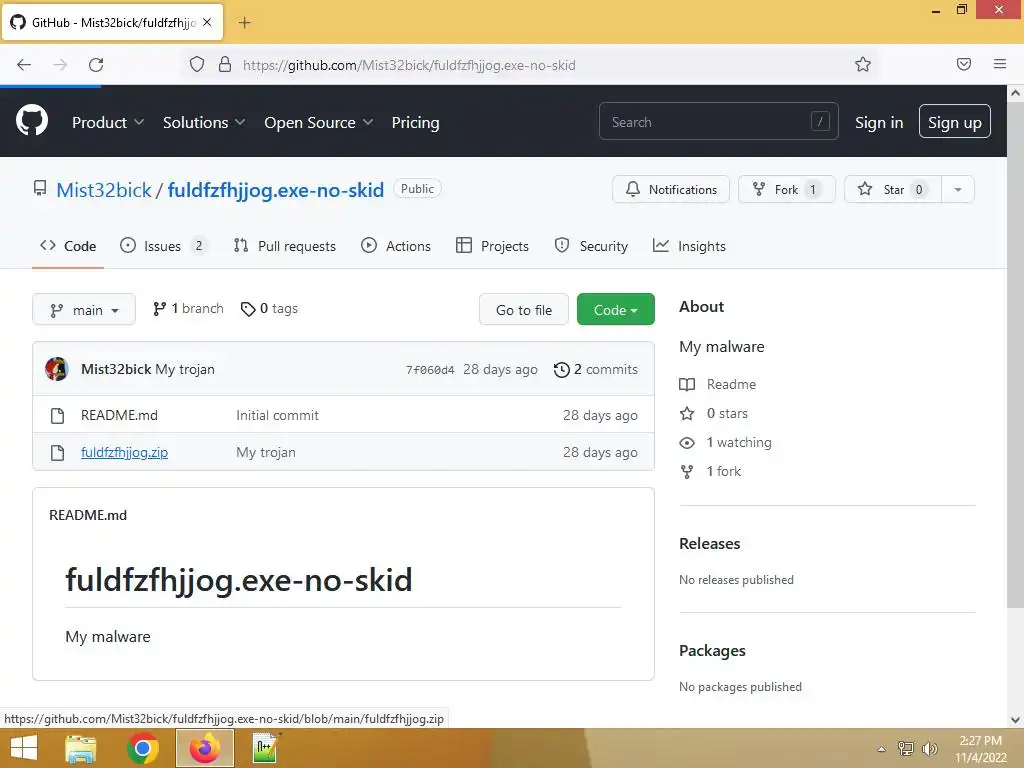View the 0 stars link
The width and height of the screenshot is (1024, 768).
point(714,413)
